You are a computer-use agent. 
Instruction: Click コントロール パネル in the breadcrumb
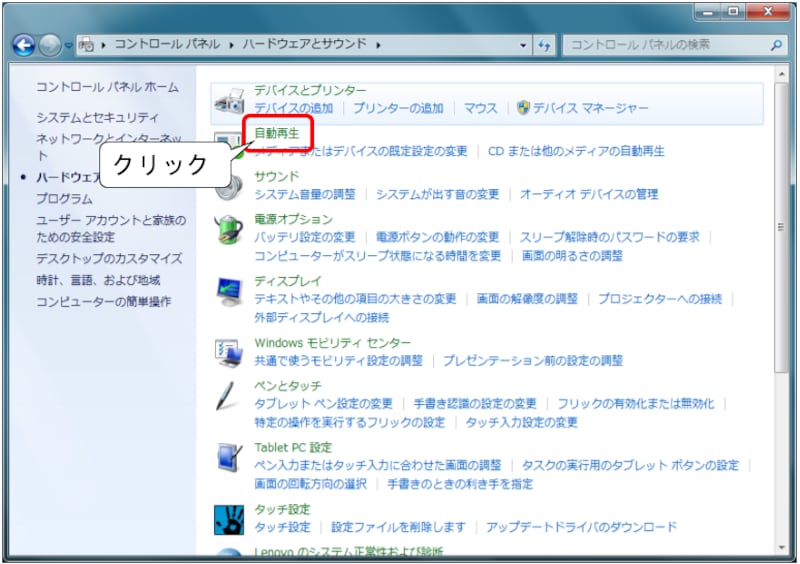click(x=167, y=44)
